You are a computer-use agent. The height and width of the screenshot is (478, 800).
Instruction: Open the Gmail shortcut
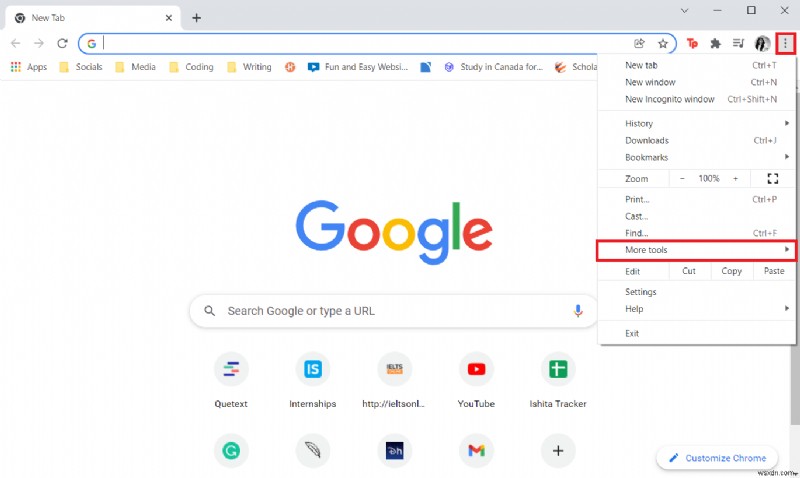click(476, 450)
